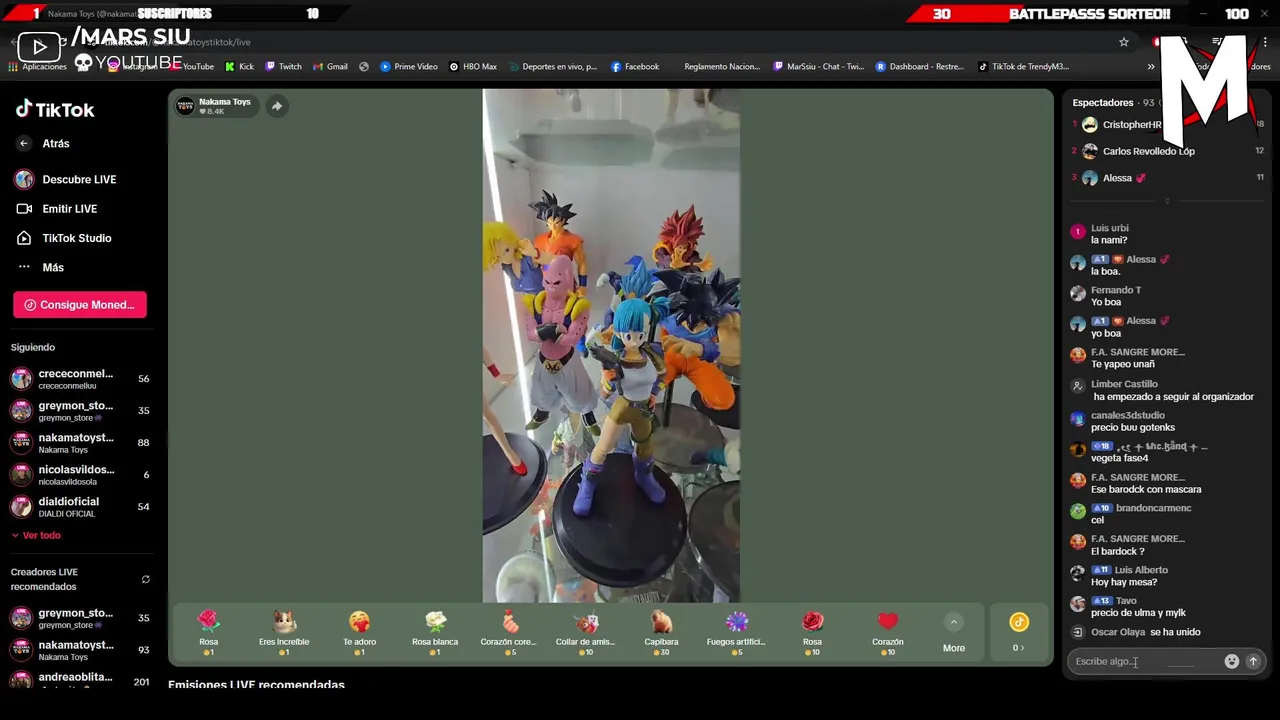
Task: Open andreaoblita recommended creator
Action: (x=80, y=680)
